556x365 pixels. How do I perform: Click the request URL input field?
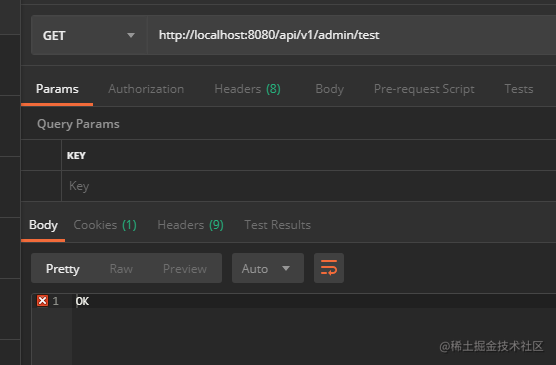[351, 35]
